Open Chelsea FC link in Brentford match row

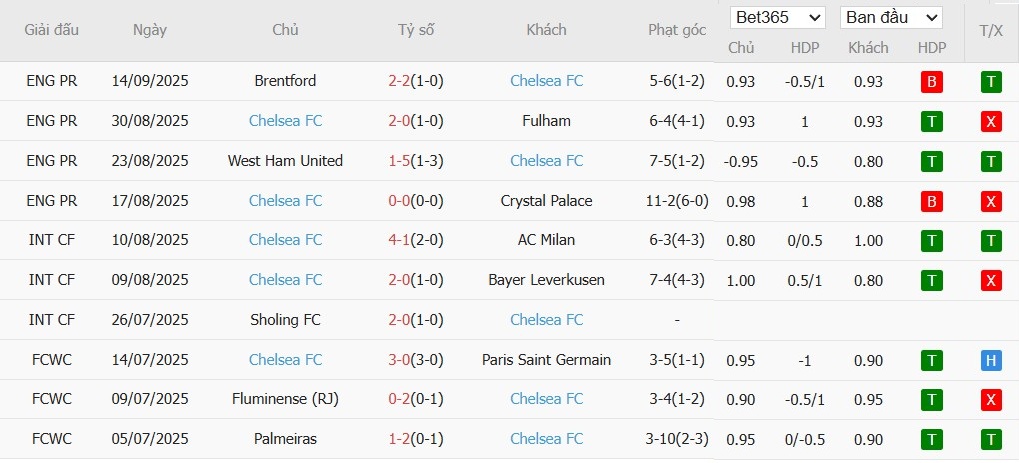(x=546, y=81)
